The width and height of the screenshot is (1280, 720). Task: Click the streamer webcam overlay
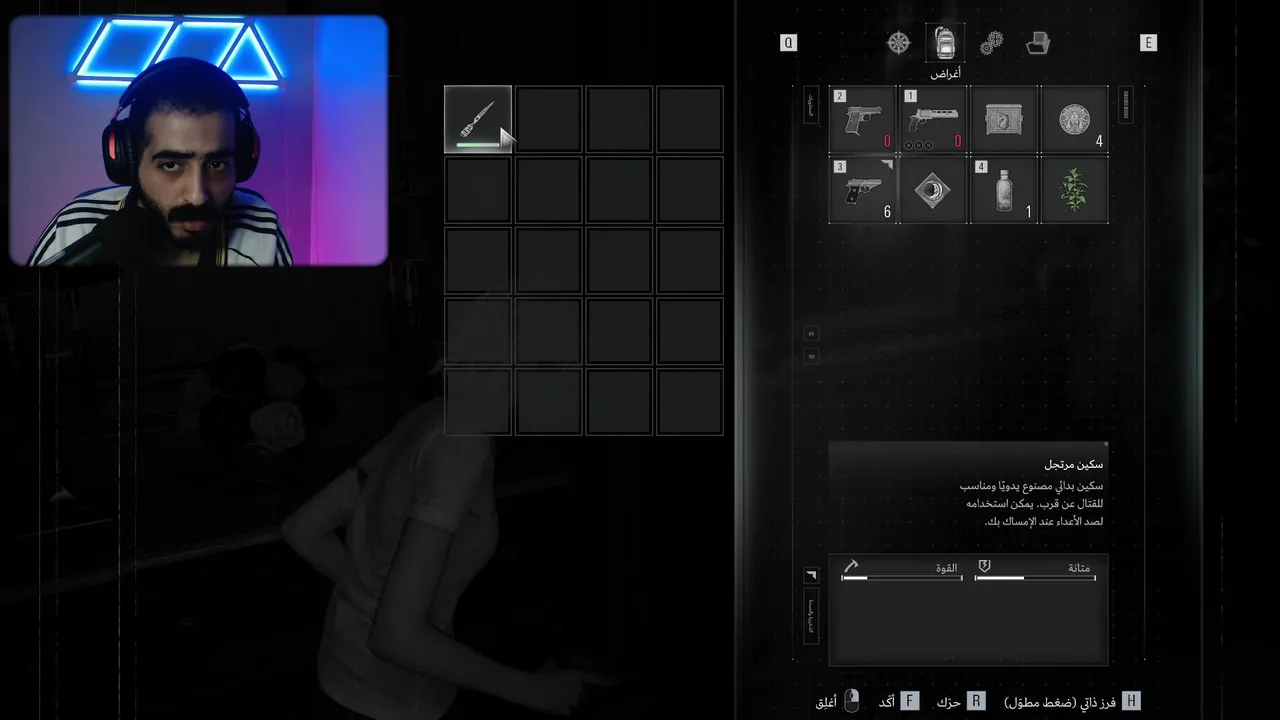pos(198,140)
